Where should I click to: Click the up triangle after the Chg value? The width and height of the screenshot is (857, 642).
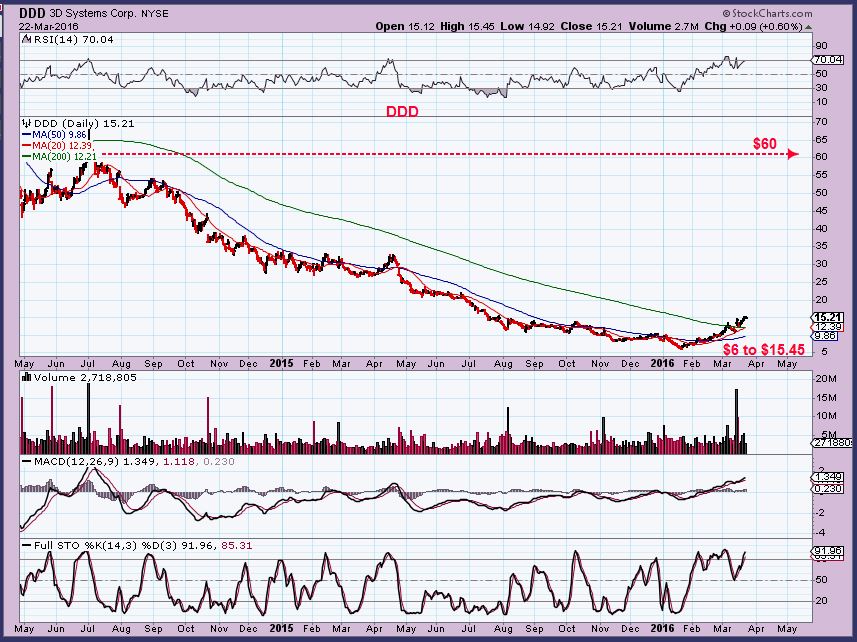point(808,27)
